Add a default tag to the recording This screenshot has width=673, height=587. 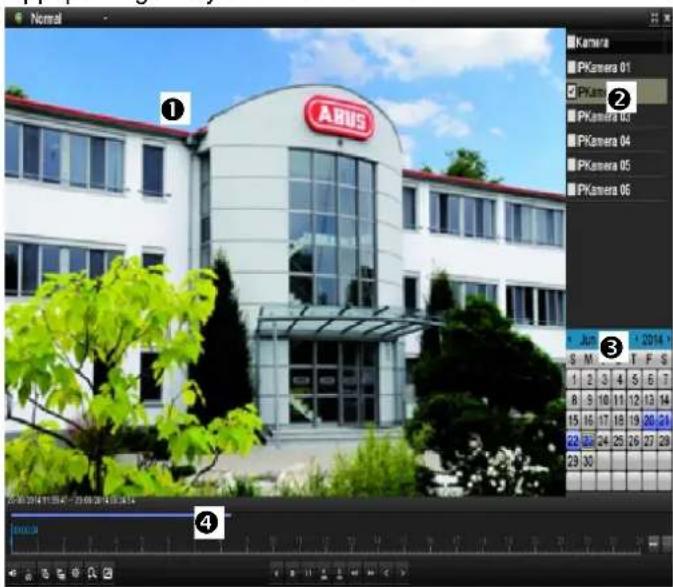tap(45, 574)
